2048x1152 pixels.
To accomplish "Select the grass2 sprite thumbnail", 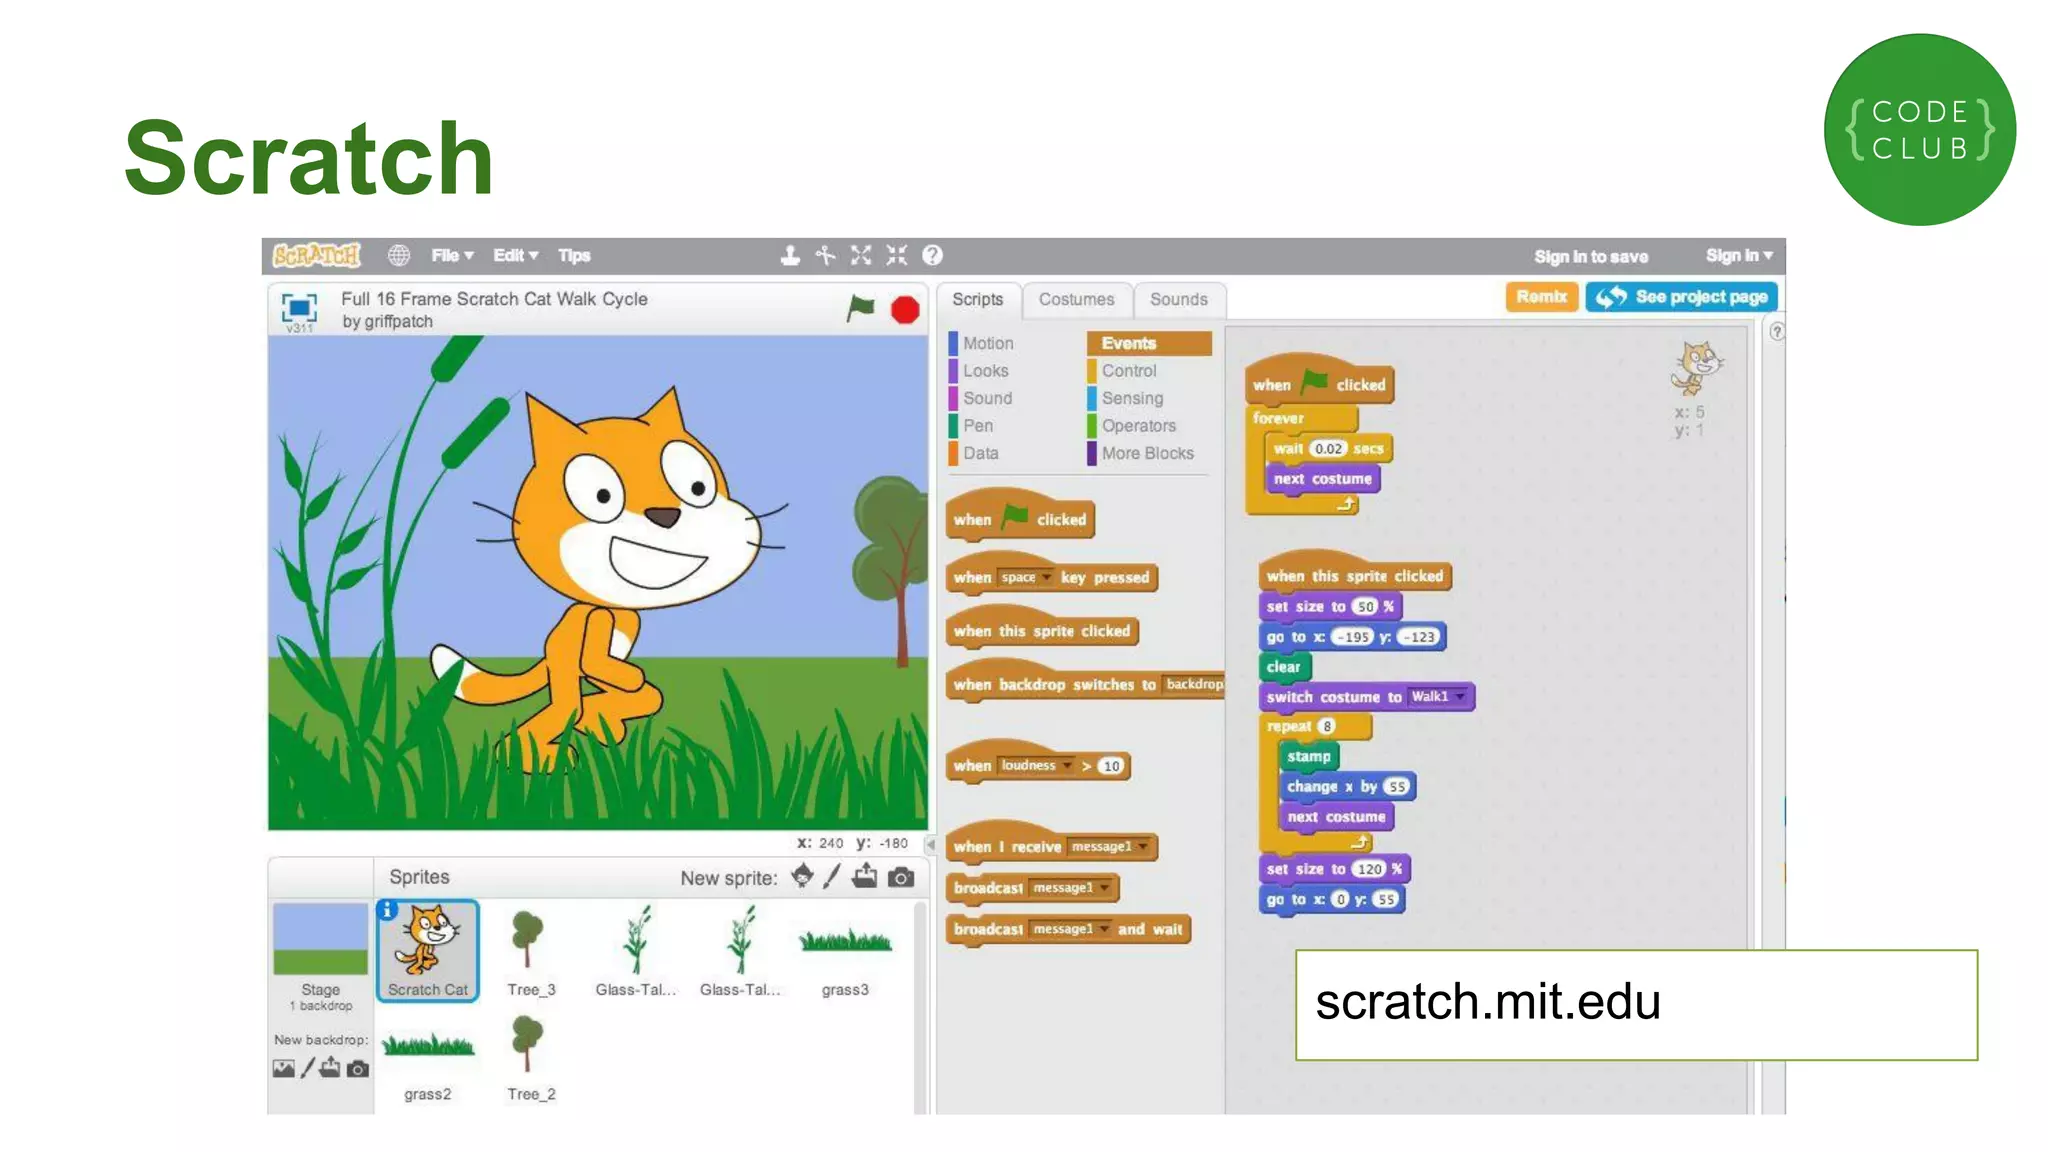I will click(428, 1056).
